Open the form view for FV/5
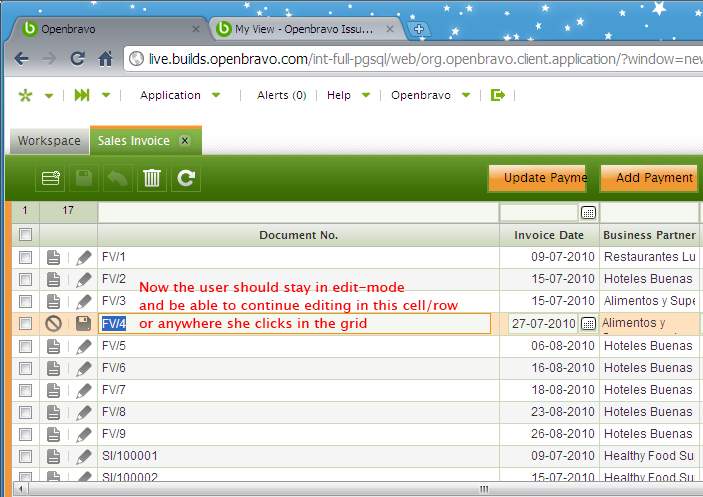703x497 pixels. pyautogui.click(x=53, y=346)
